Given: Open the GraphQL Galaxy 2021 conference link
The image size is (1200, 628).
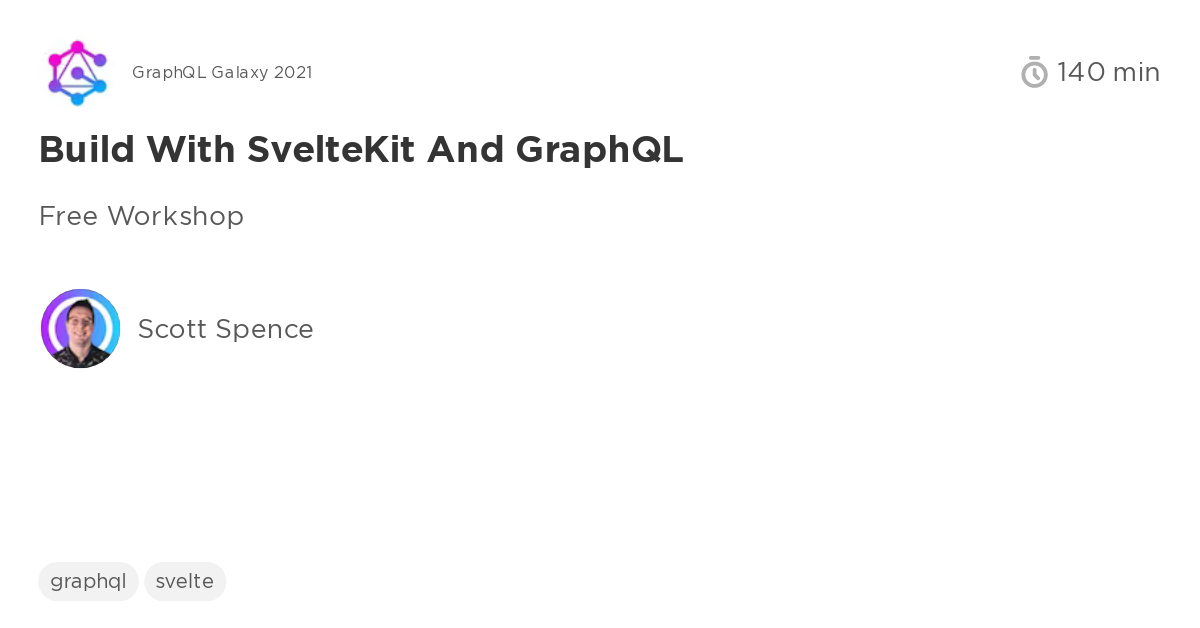Looking at the screenshot, I should (x=222, y=72).
